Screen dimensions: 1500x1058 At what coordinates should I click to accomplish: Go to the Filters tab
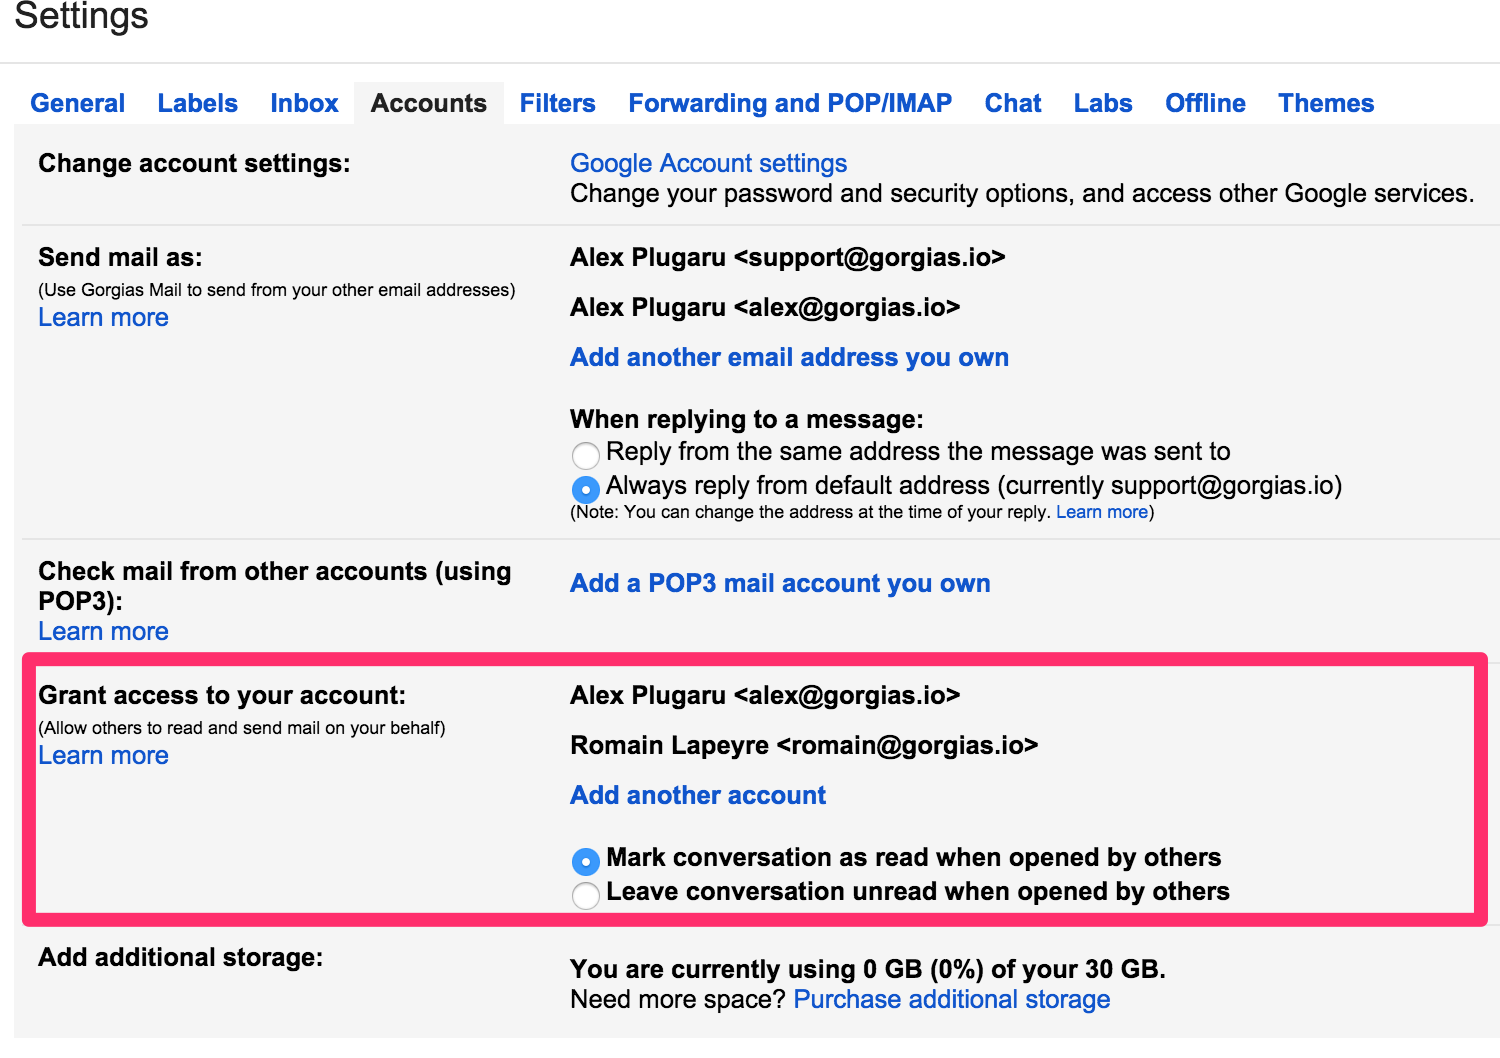tap(557, 103)
